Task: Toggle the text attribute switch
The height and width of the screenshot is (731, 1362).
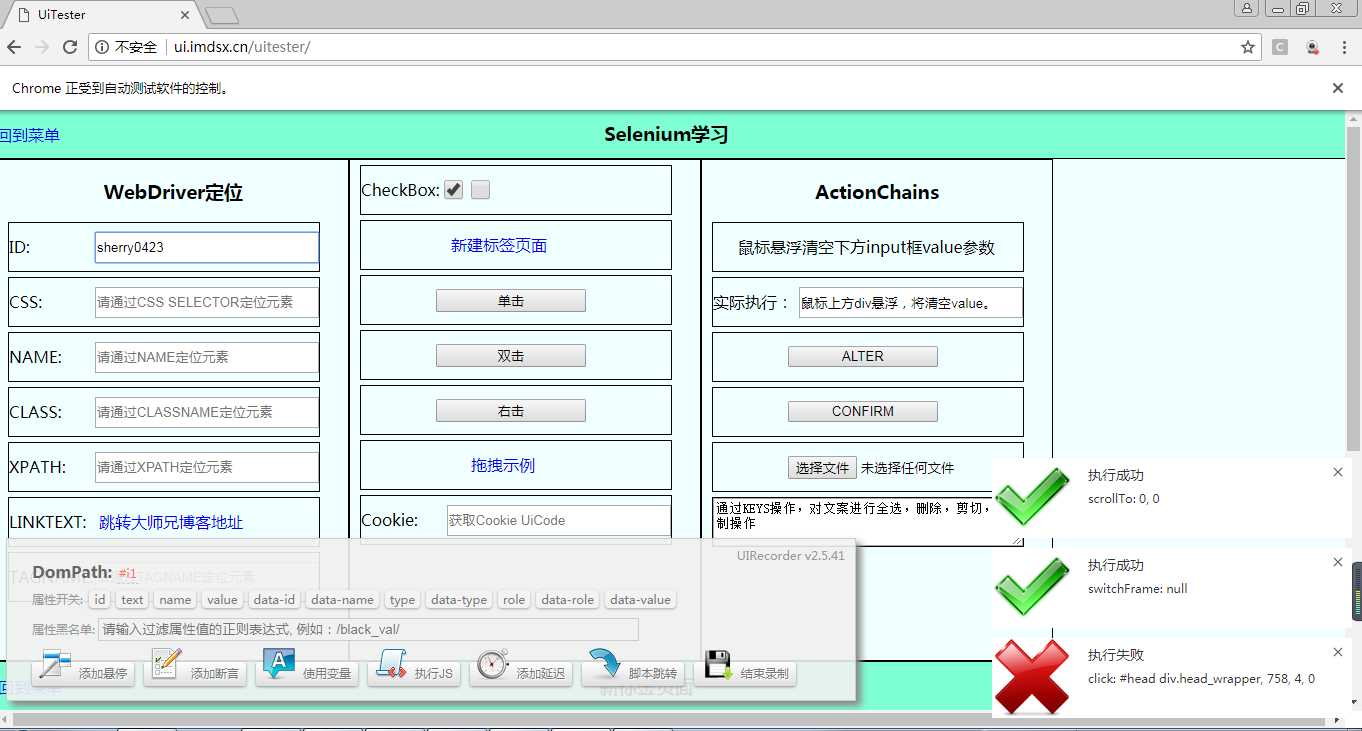Action: [132, 600]
